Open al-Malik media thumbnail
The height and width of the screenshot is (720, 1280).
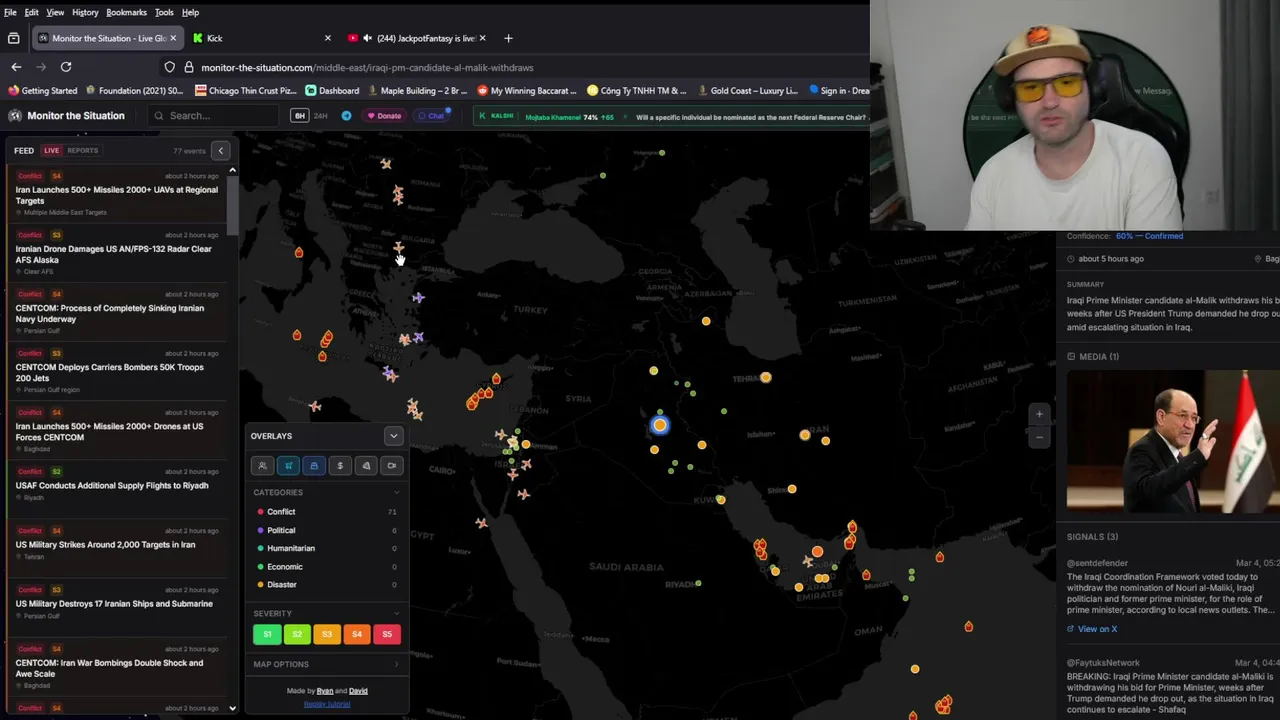[1173, 441]
